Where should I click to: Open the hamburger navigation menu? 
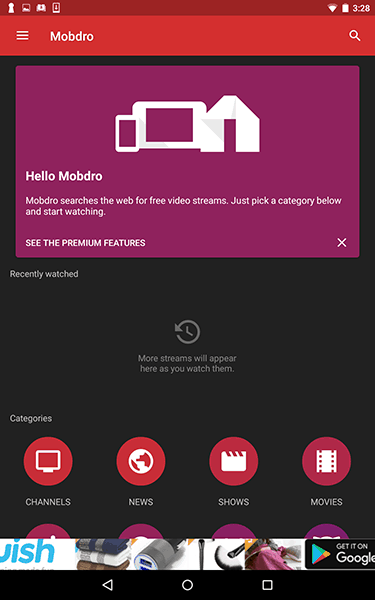click(x=22, y=36)
